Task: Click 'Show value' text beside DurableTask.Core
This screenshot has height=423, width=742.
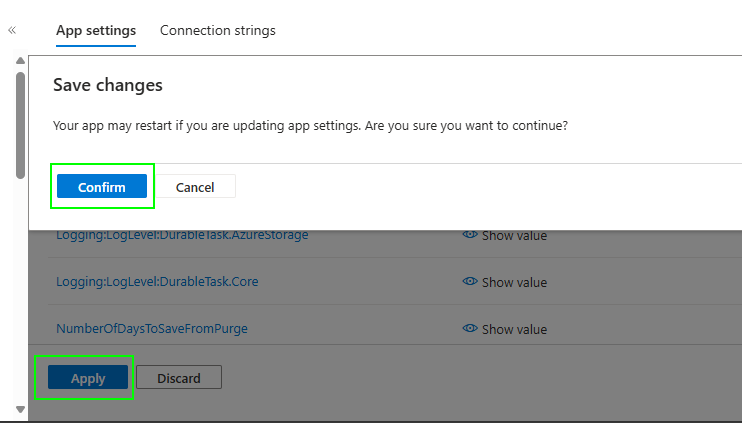Action: 514,282
